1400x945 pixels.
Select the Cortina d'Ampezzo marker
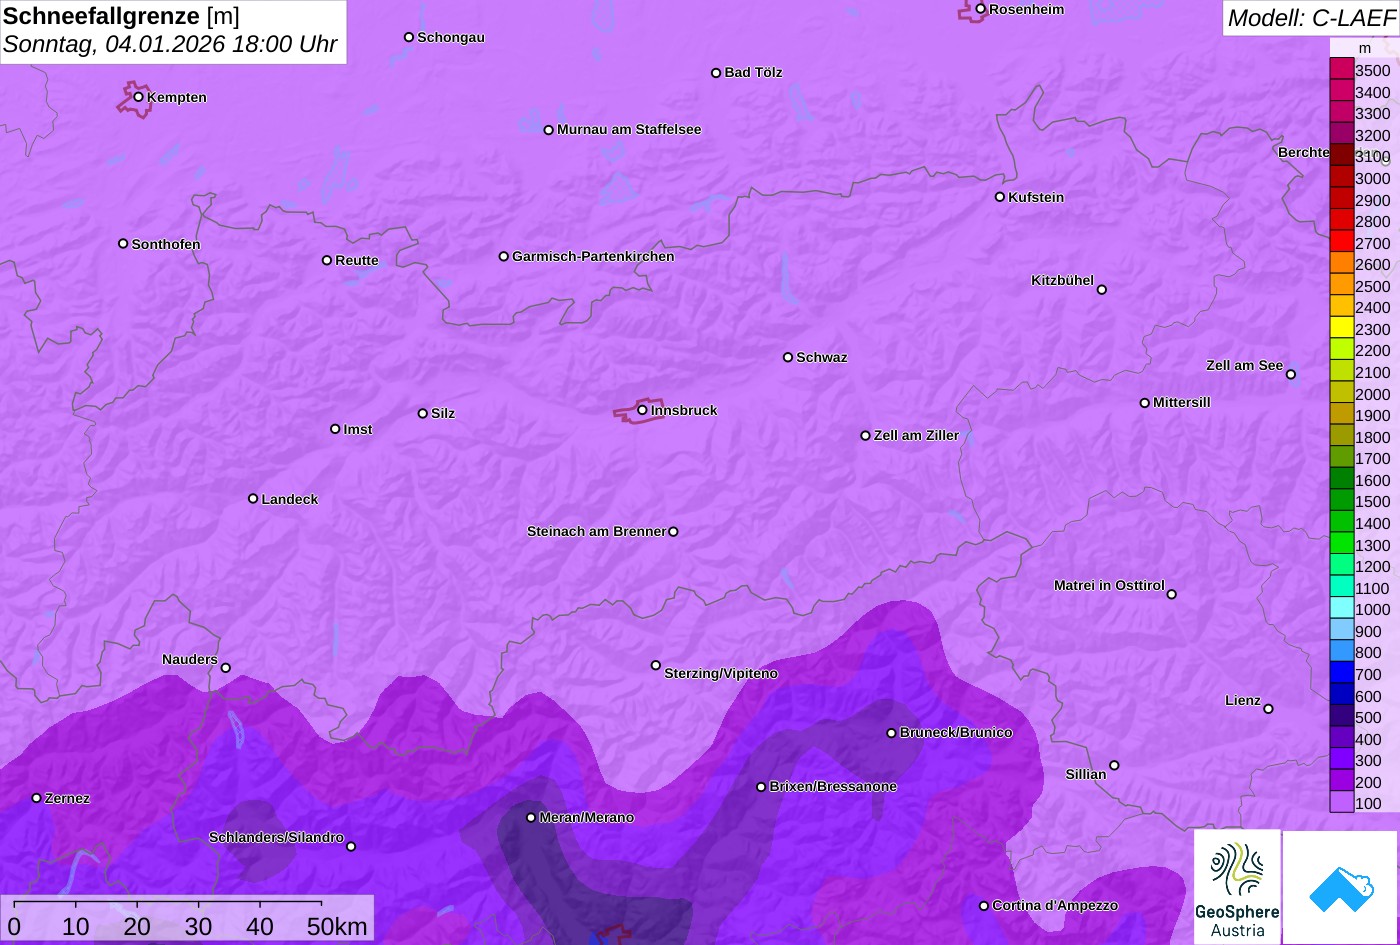click(984, 906)
